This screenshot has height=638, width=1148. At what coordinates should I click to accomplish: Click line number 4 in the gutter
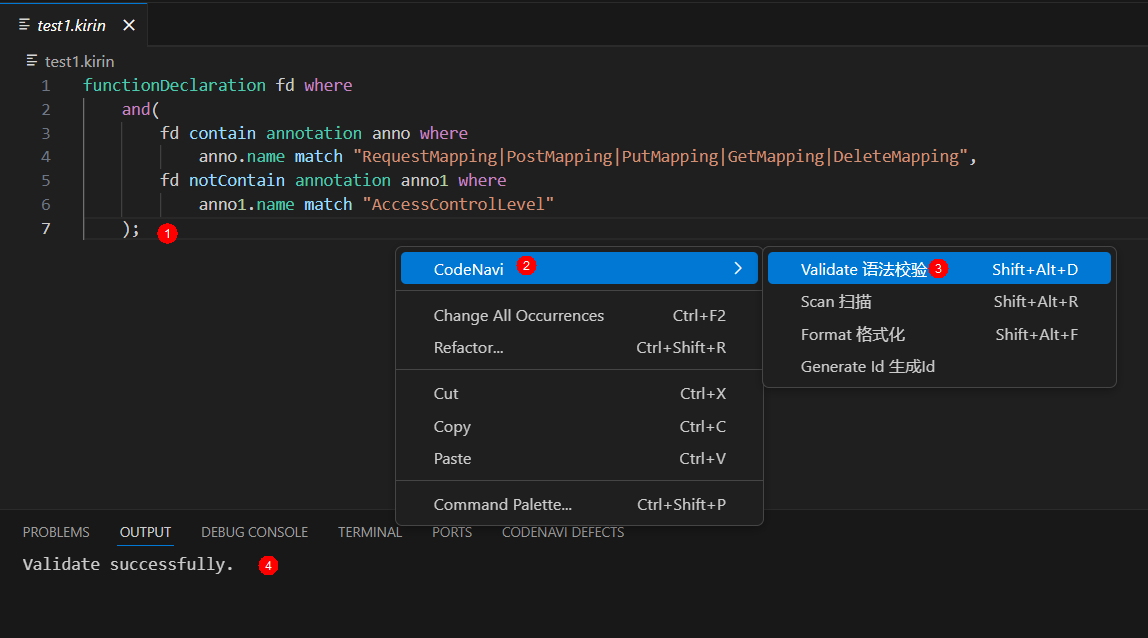46,157
